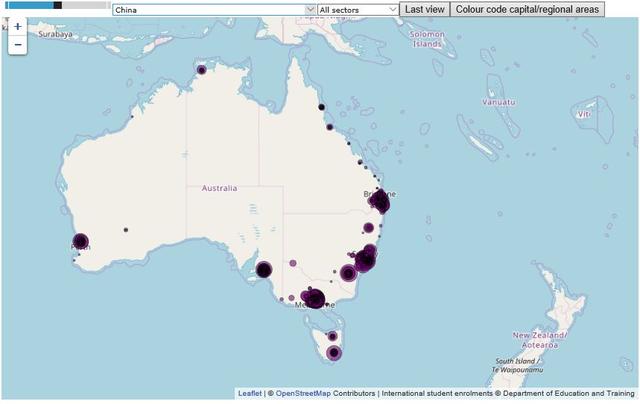
Task: Zoom in on the map
Action: click(x=18, y=27)
